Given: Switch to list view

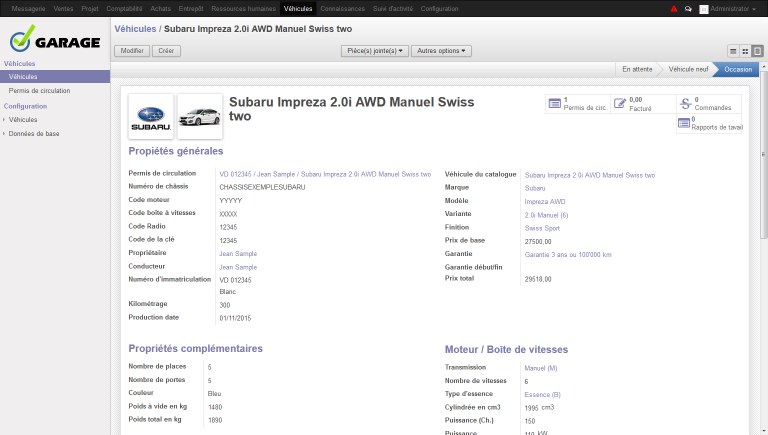Looking at the screenshot, I should 733,50.
